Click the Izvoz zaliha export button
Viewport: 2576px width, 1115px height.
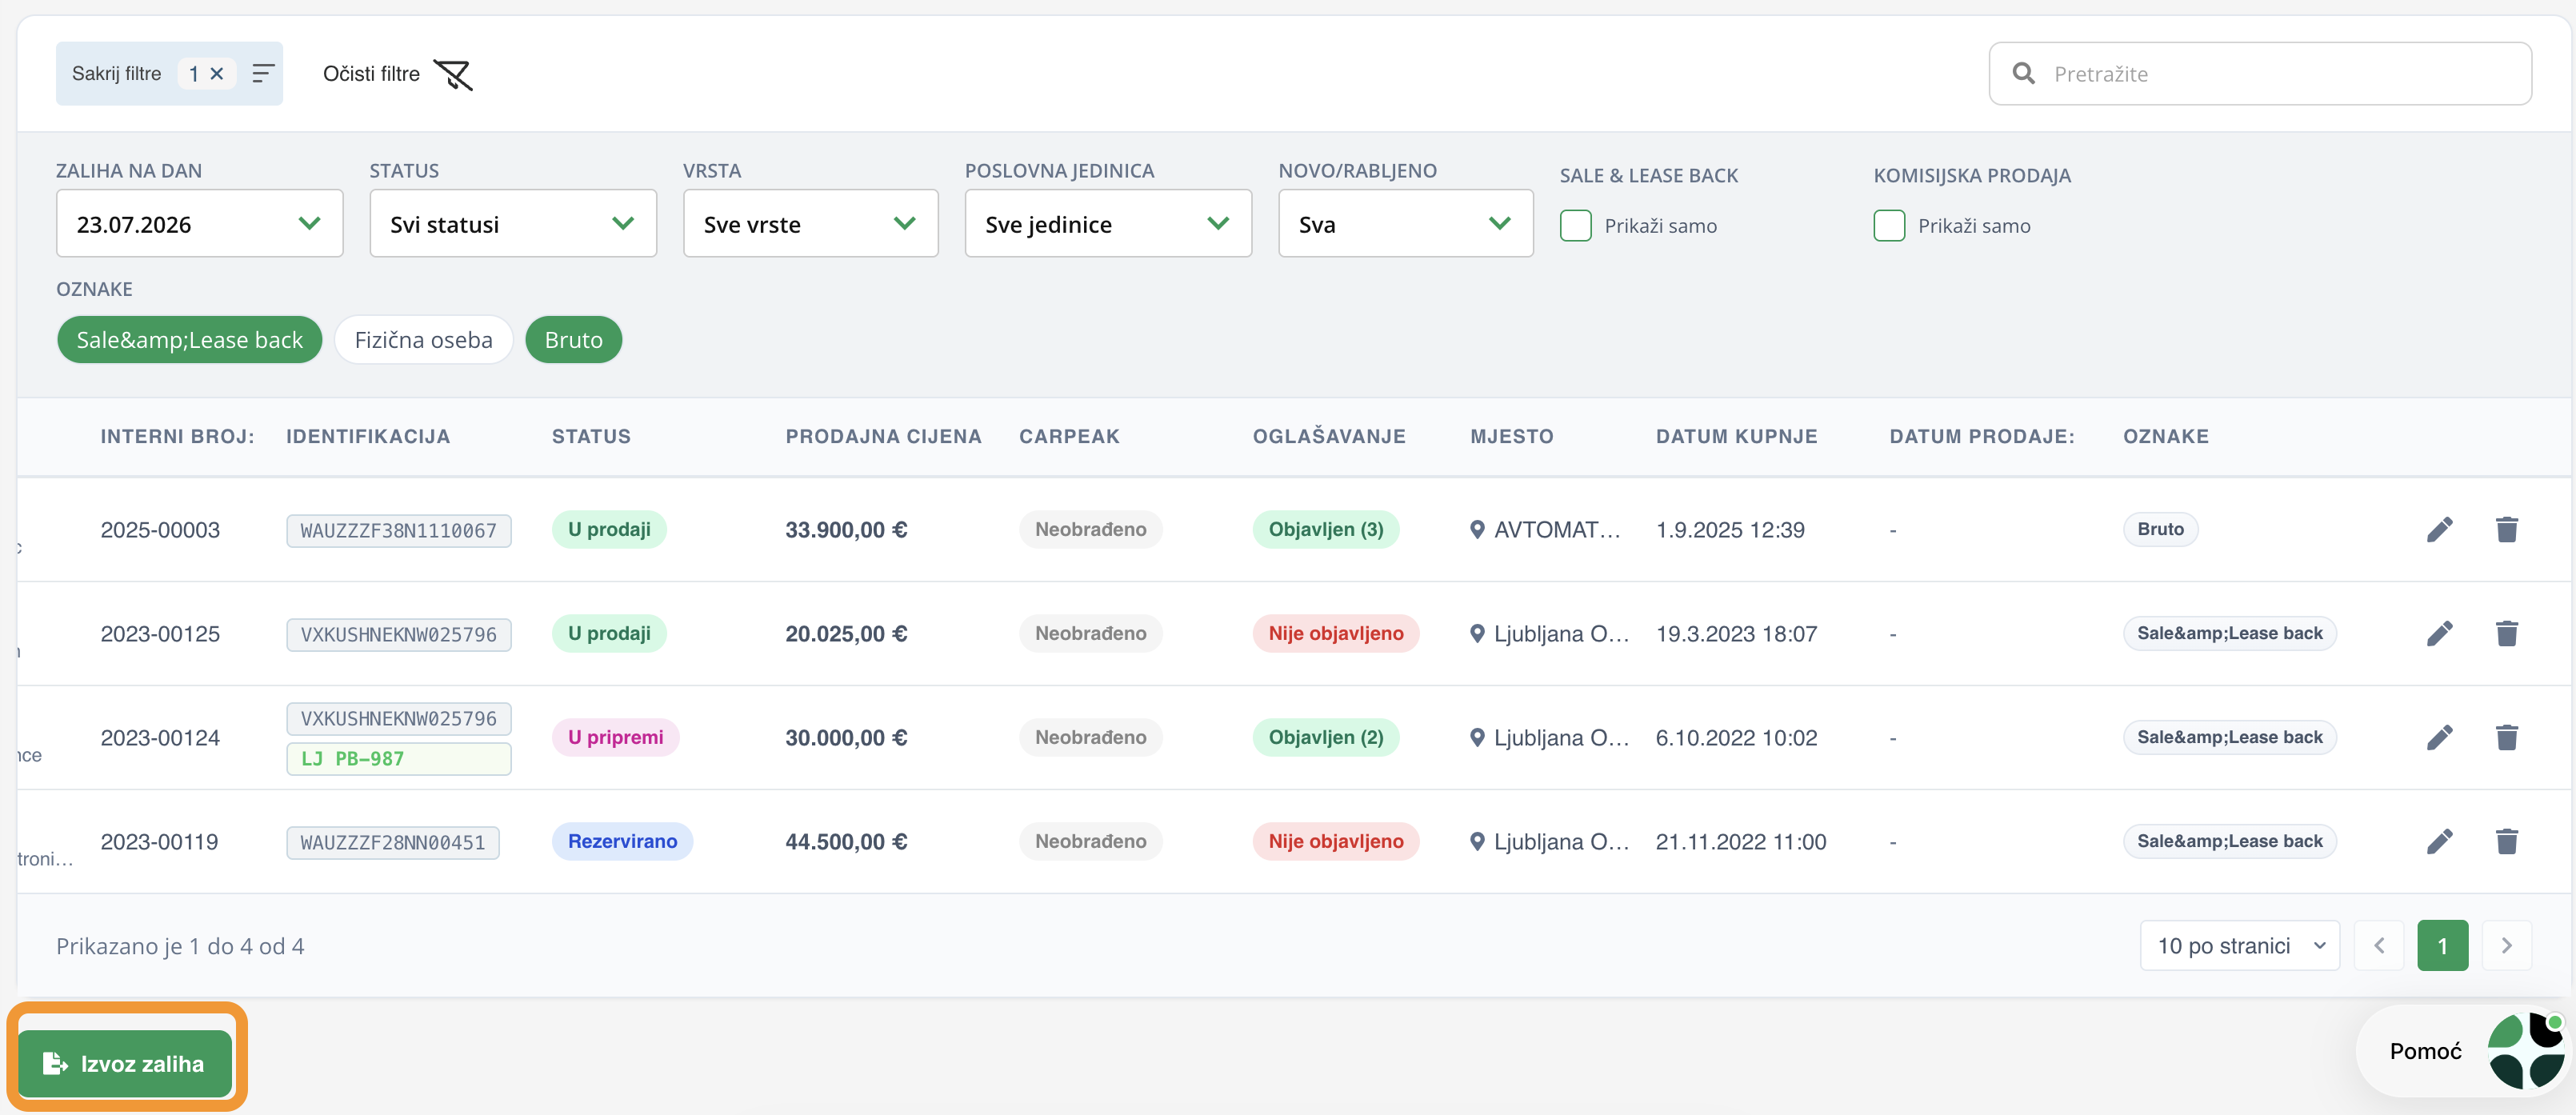pyautogui.click(x=125, y=1064)
